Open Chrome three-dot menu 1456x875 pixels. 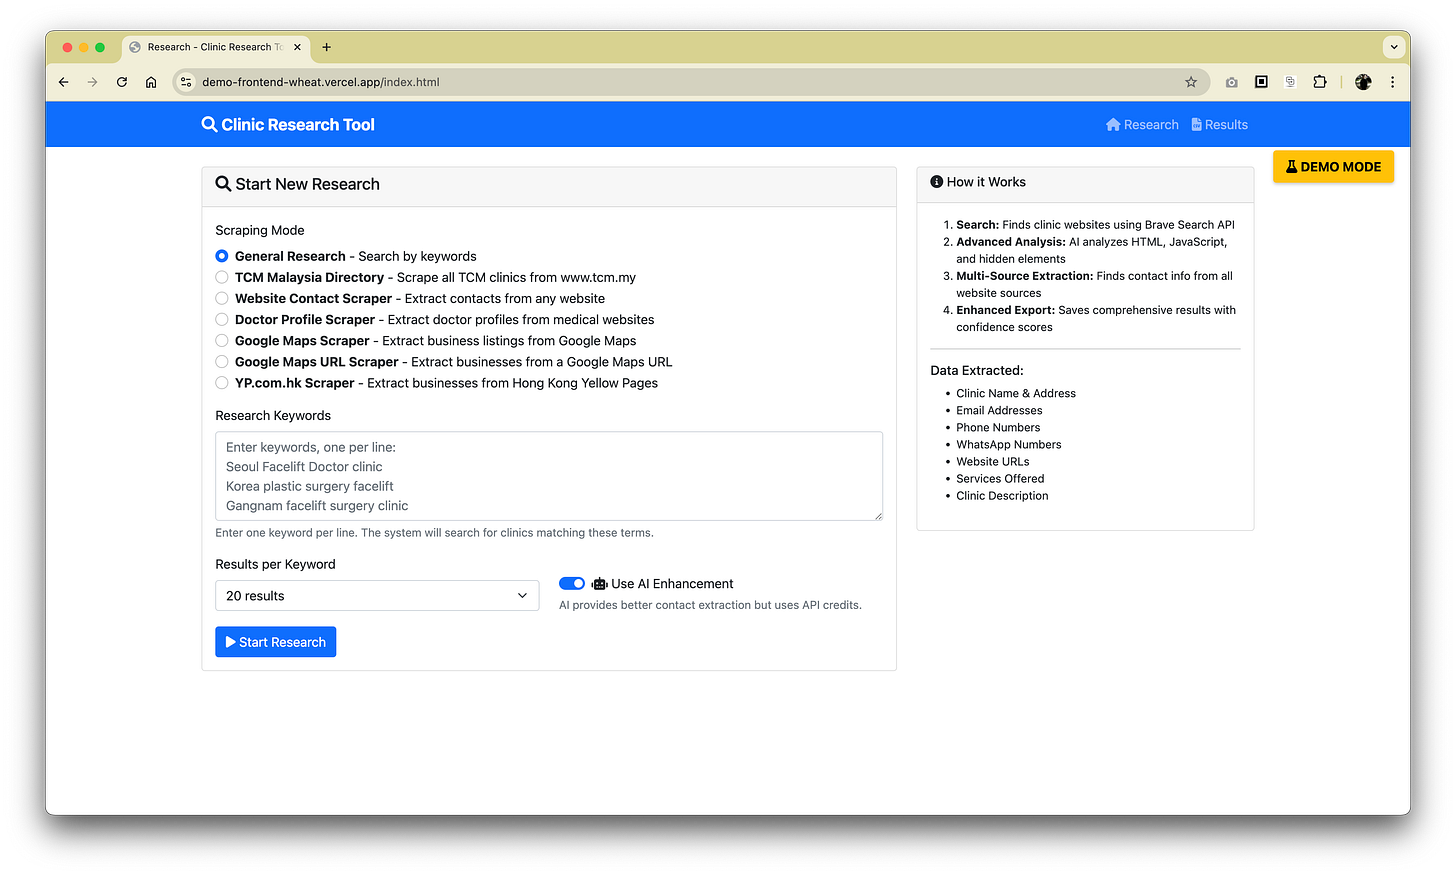[x=1392, y=82]
